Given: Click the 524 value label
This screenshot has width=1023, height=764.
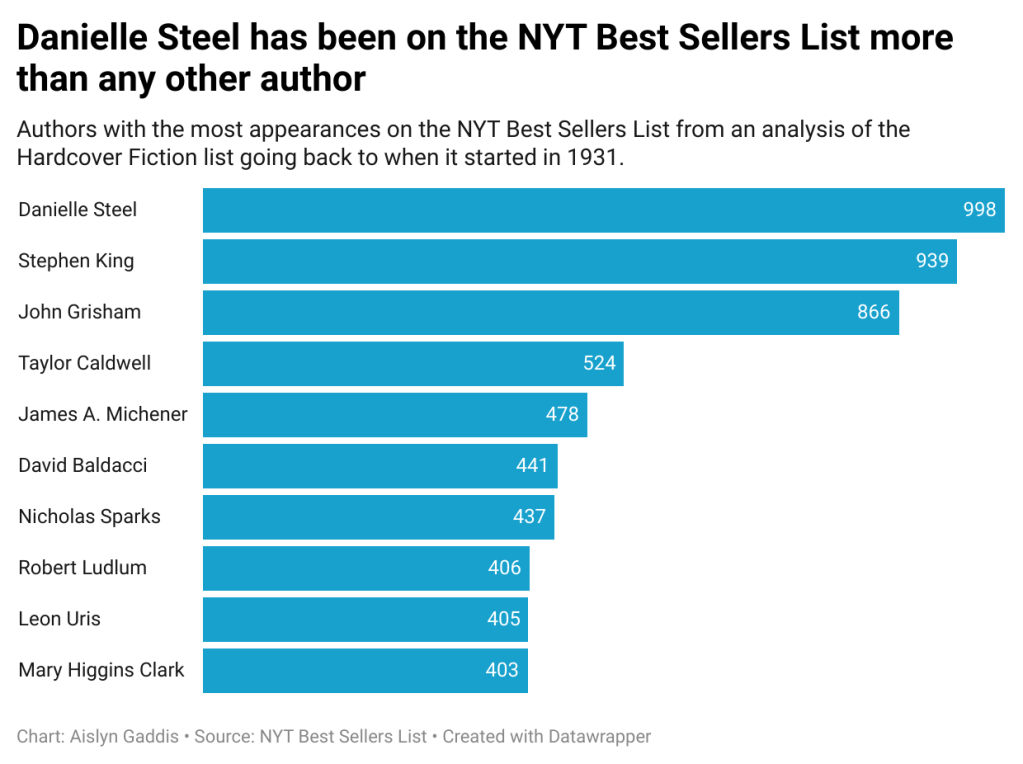Looking at the screenshot, I should (599, 363).
